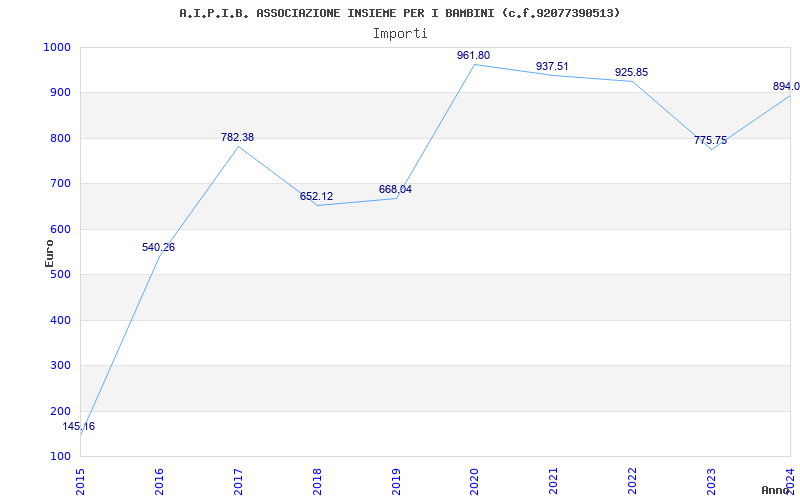Select data label 782.38

click(237, 137)
